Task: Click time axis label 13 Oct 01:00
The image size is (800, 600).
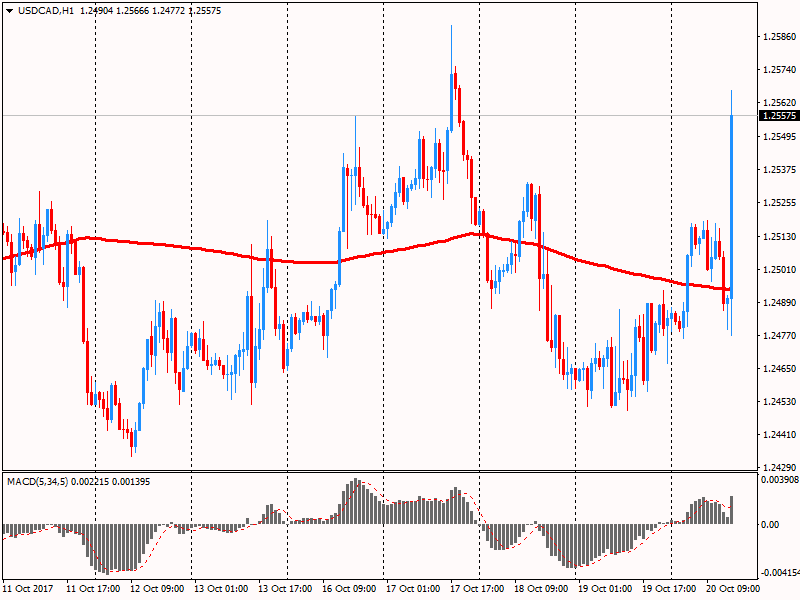Action: pos(221,589)
